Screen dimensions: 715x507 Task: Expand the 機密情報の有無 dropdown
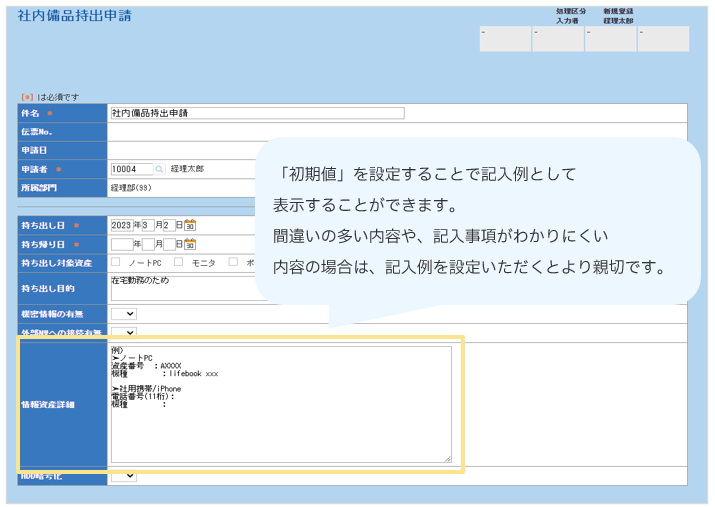point(124,314)
